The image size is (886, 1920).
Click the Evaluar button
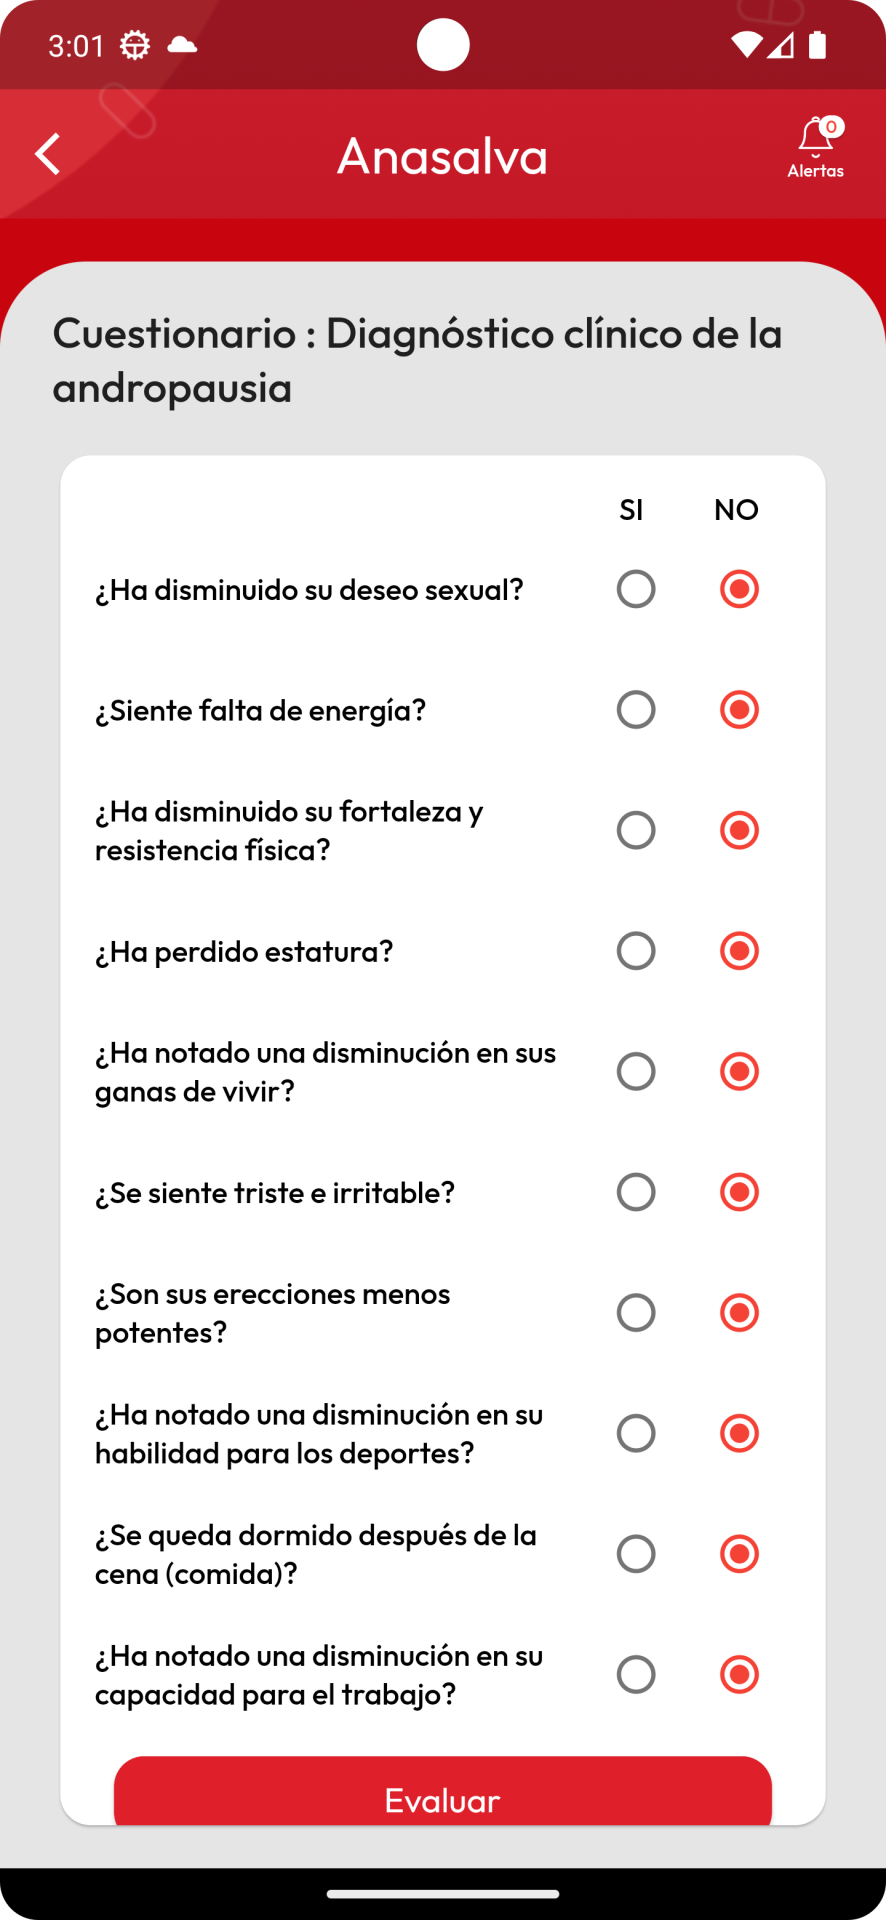pyautogui.click(x=443, y=1791)
